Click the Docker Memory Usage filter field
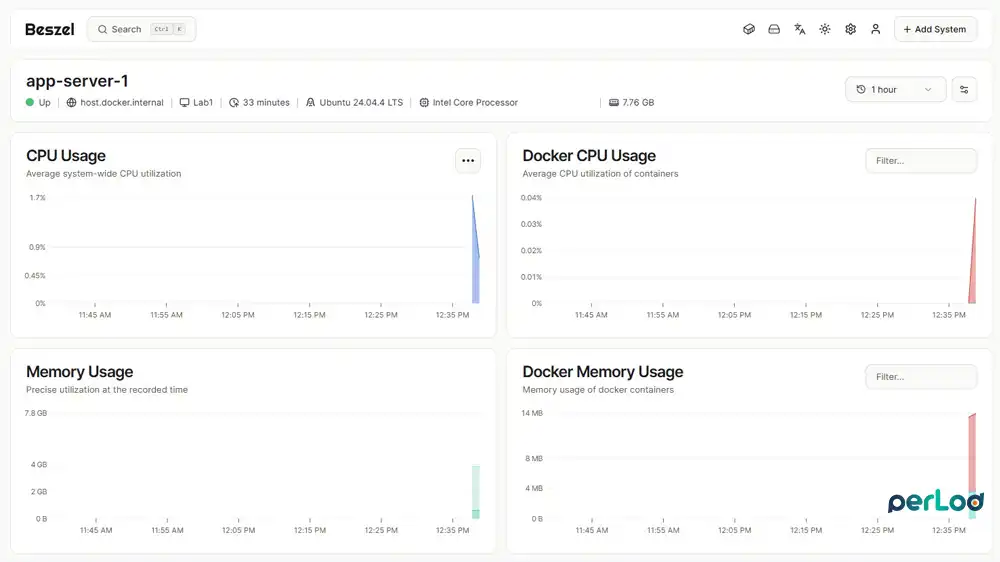Screen dimensions: 1000x562 click(x=921, y=377)
